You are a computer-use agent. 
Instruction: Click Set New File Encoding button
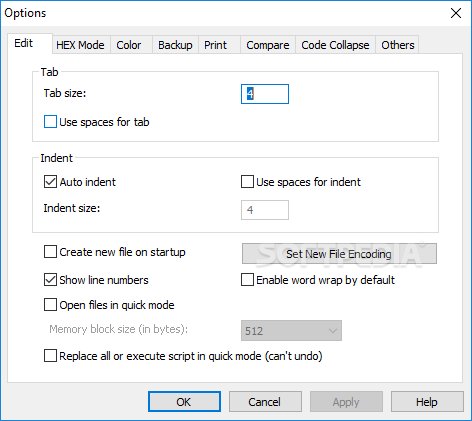click(339, 254)
